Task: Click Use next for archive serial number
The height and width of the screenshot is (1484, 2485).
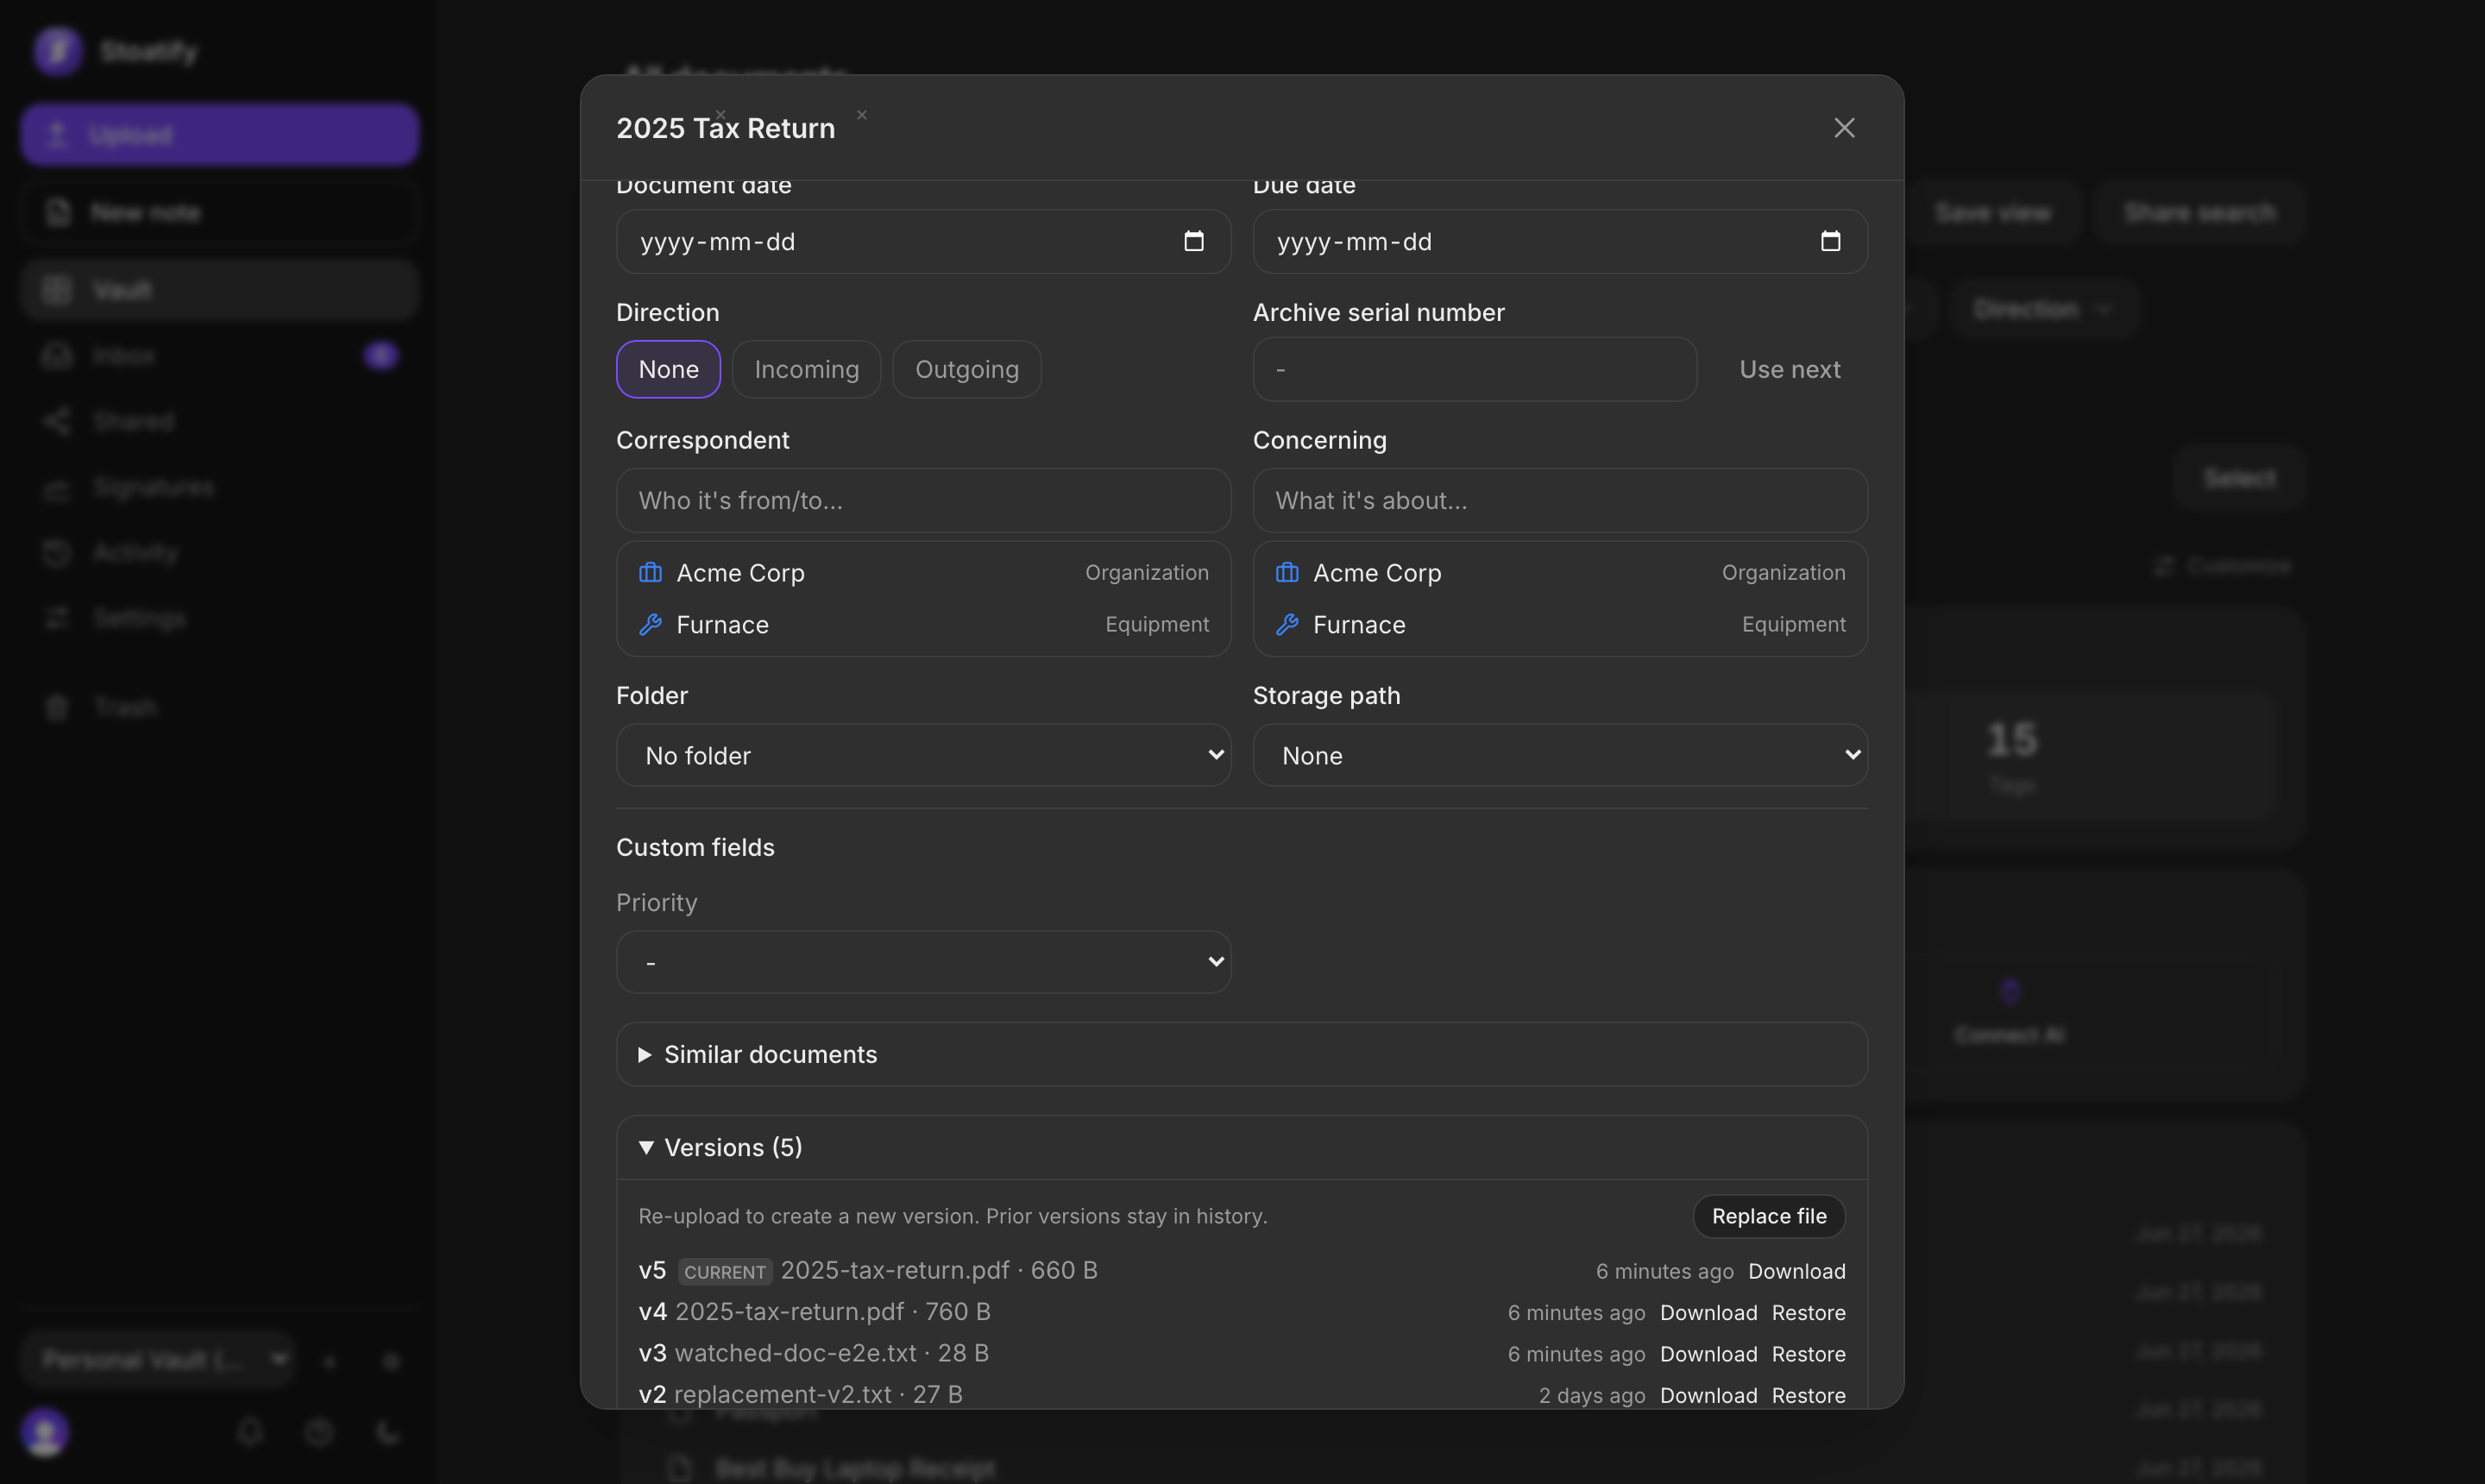Action: (x=1789, y=369)
